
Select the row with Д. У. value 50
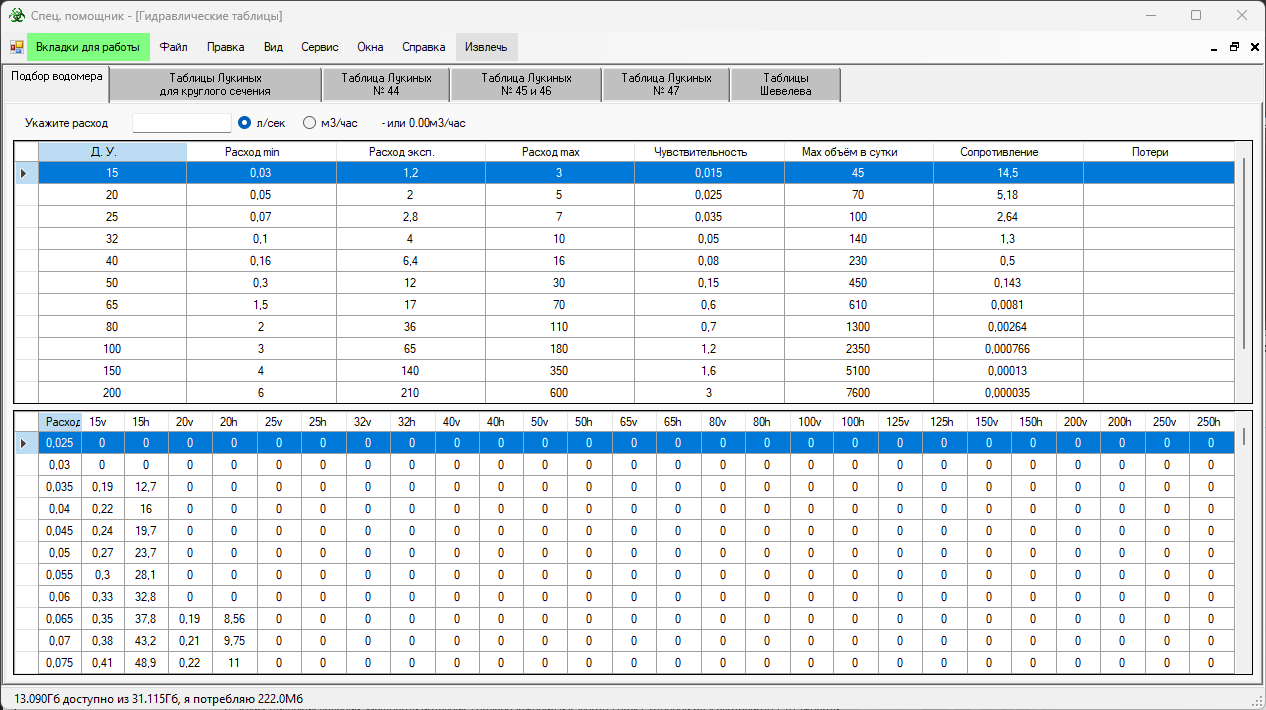112,283
